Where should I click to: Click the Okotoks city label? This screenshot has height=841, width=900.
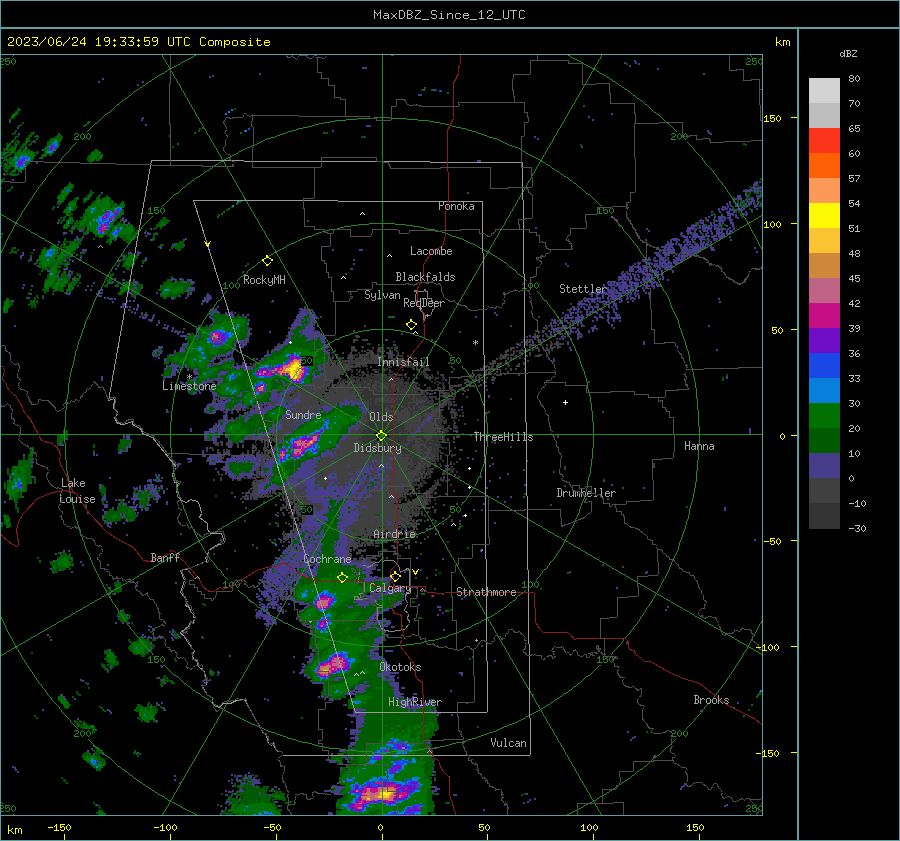pyautogui.click(x=400, y=667)
